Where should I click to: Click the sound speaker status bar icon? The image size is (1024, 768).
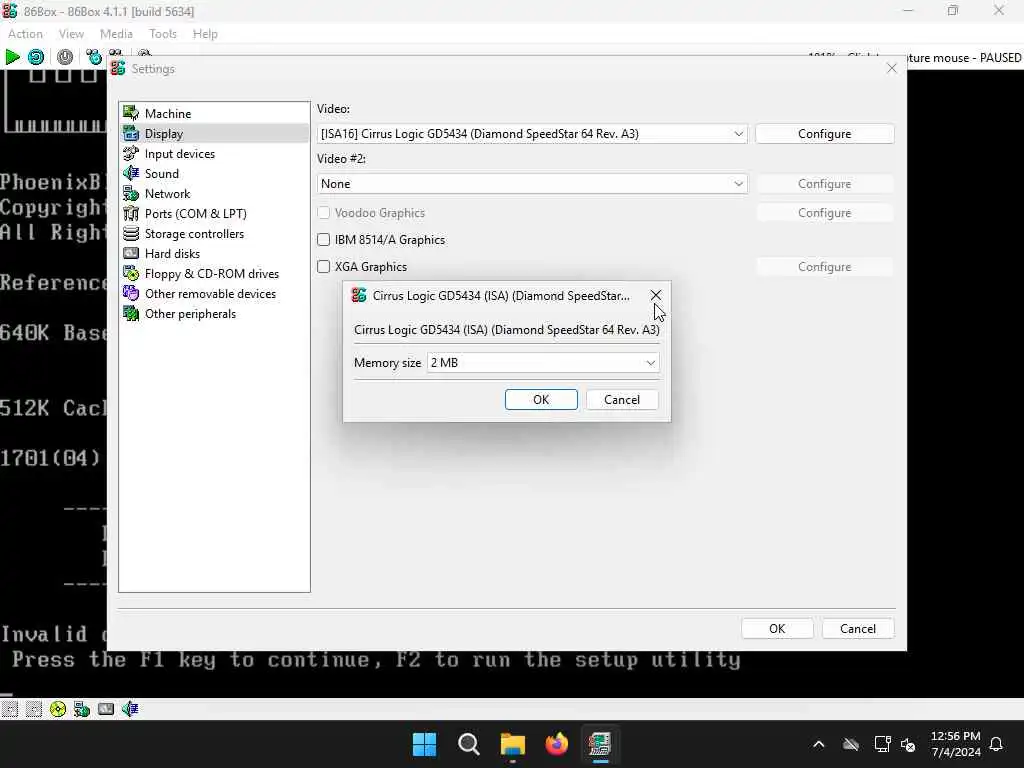(130, 709)
